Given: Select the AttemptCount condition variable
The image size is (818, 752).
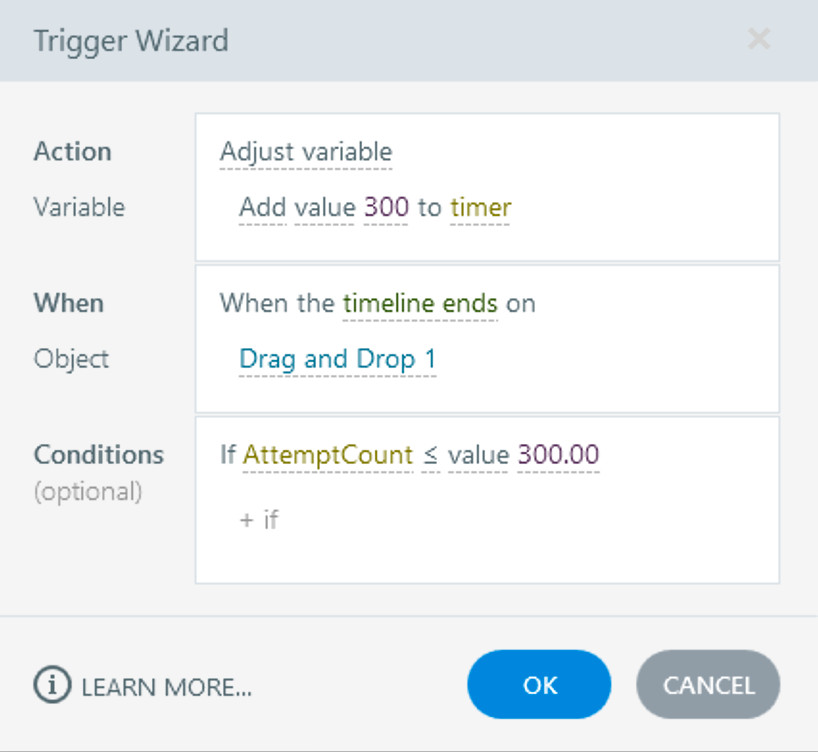Looking at the screenshot, I should 328,455.
